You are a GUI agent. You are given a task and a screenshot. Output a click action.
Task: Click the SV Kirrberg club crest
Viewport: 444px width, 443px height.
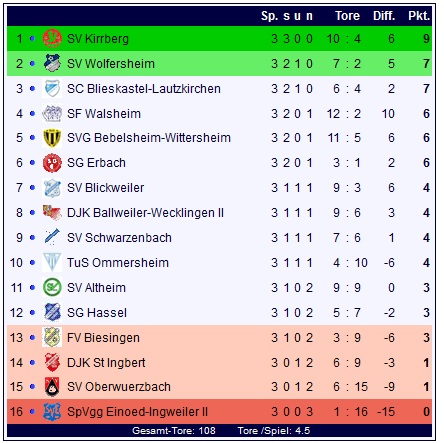52,39
